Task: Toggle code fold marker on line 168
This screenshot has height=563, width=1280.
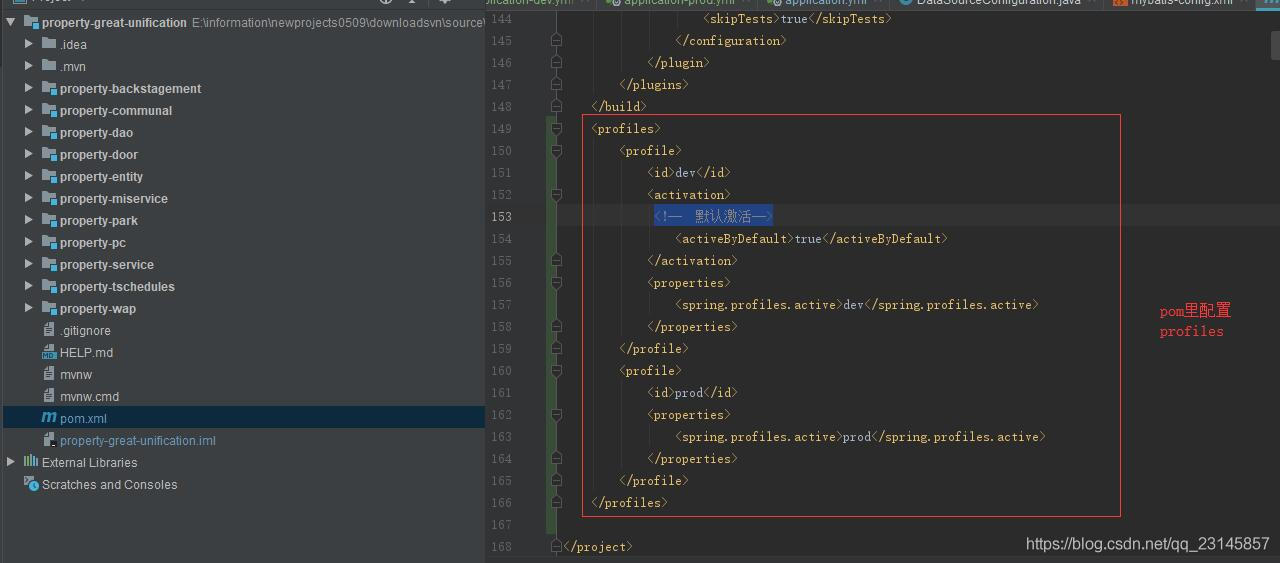Action: coord(556,546)
